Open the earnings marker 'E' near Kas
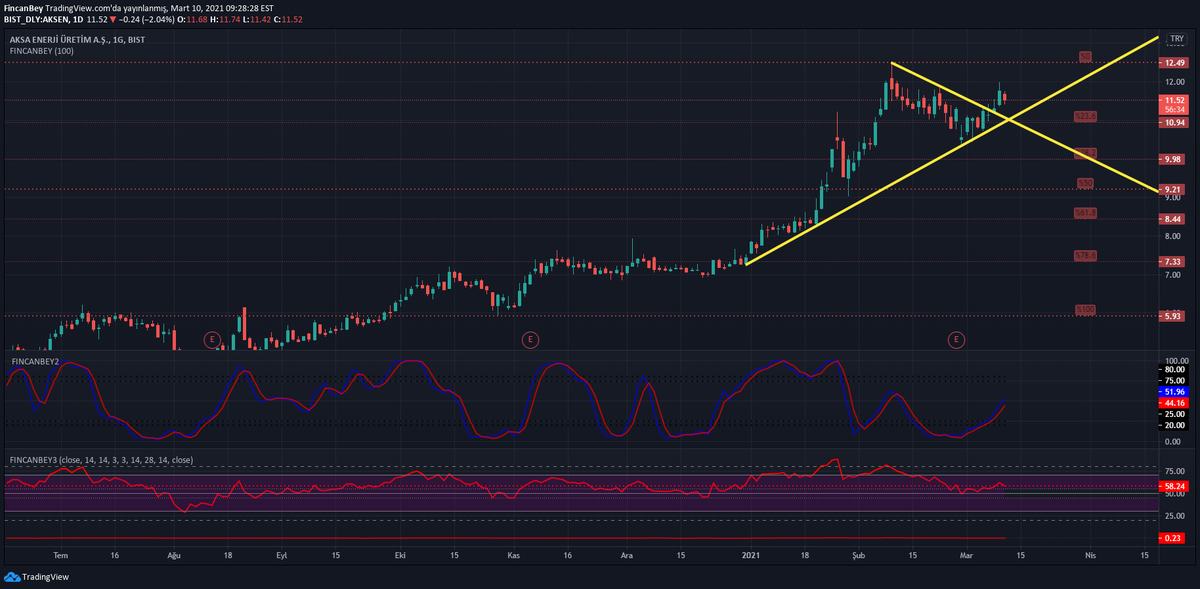Image resolution: width=1200 pixels, height=589 pixels. point(530,340)
